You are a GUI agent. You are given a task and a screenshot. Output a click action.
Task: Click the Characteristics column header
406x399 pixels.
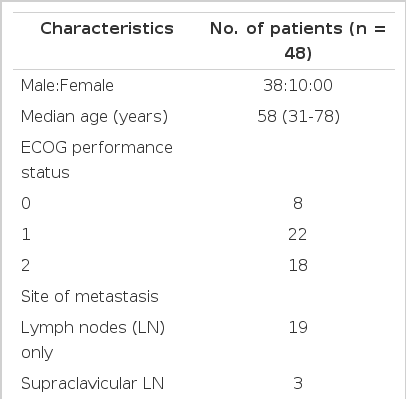click(107, 29)
